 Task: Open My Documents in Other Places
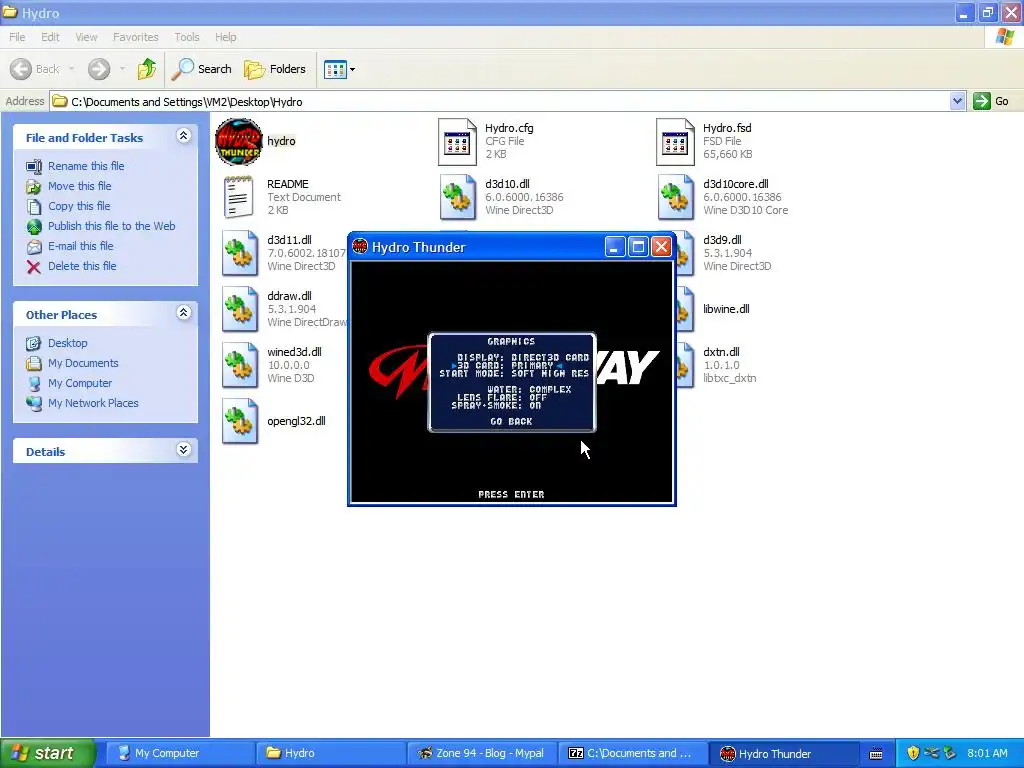[83, 363]
